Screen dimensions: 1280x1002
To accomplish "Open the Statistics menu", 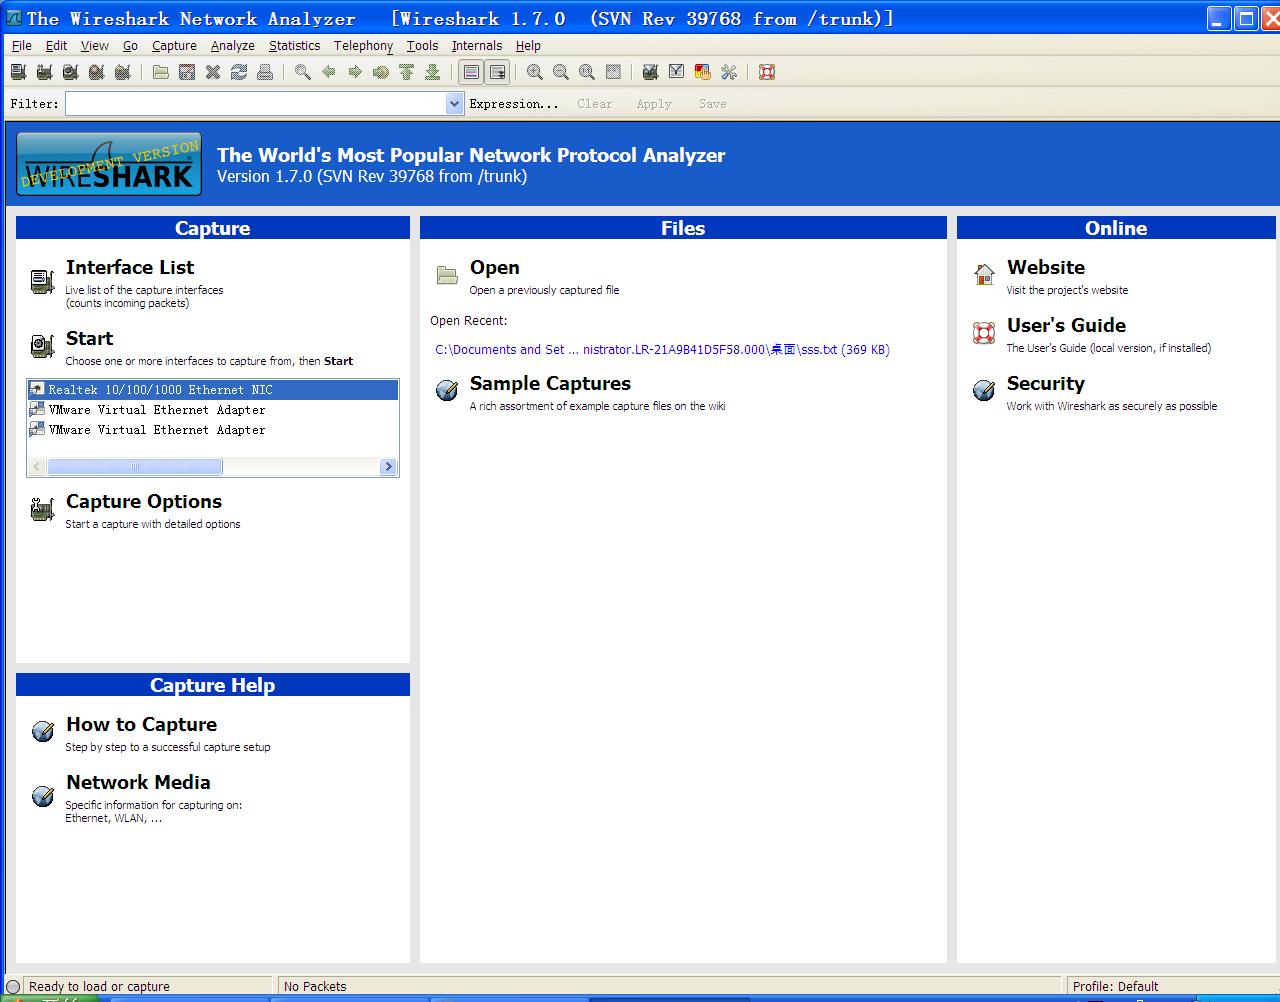I will [x=295, y=45].
